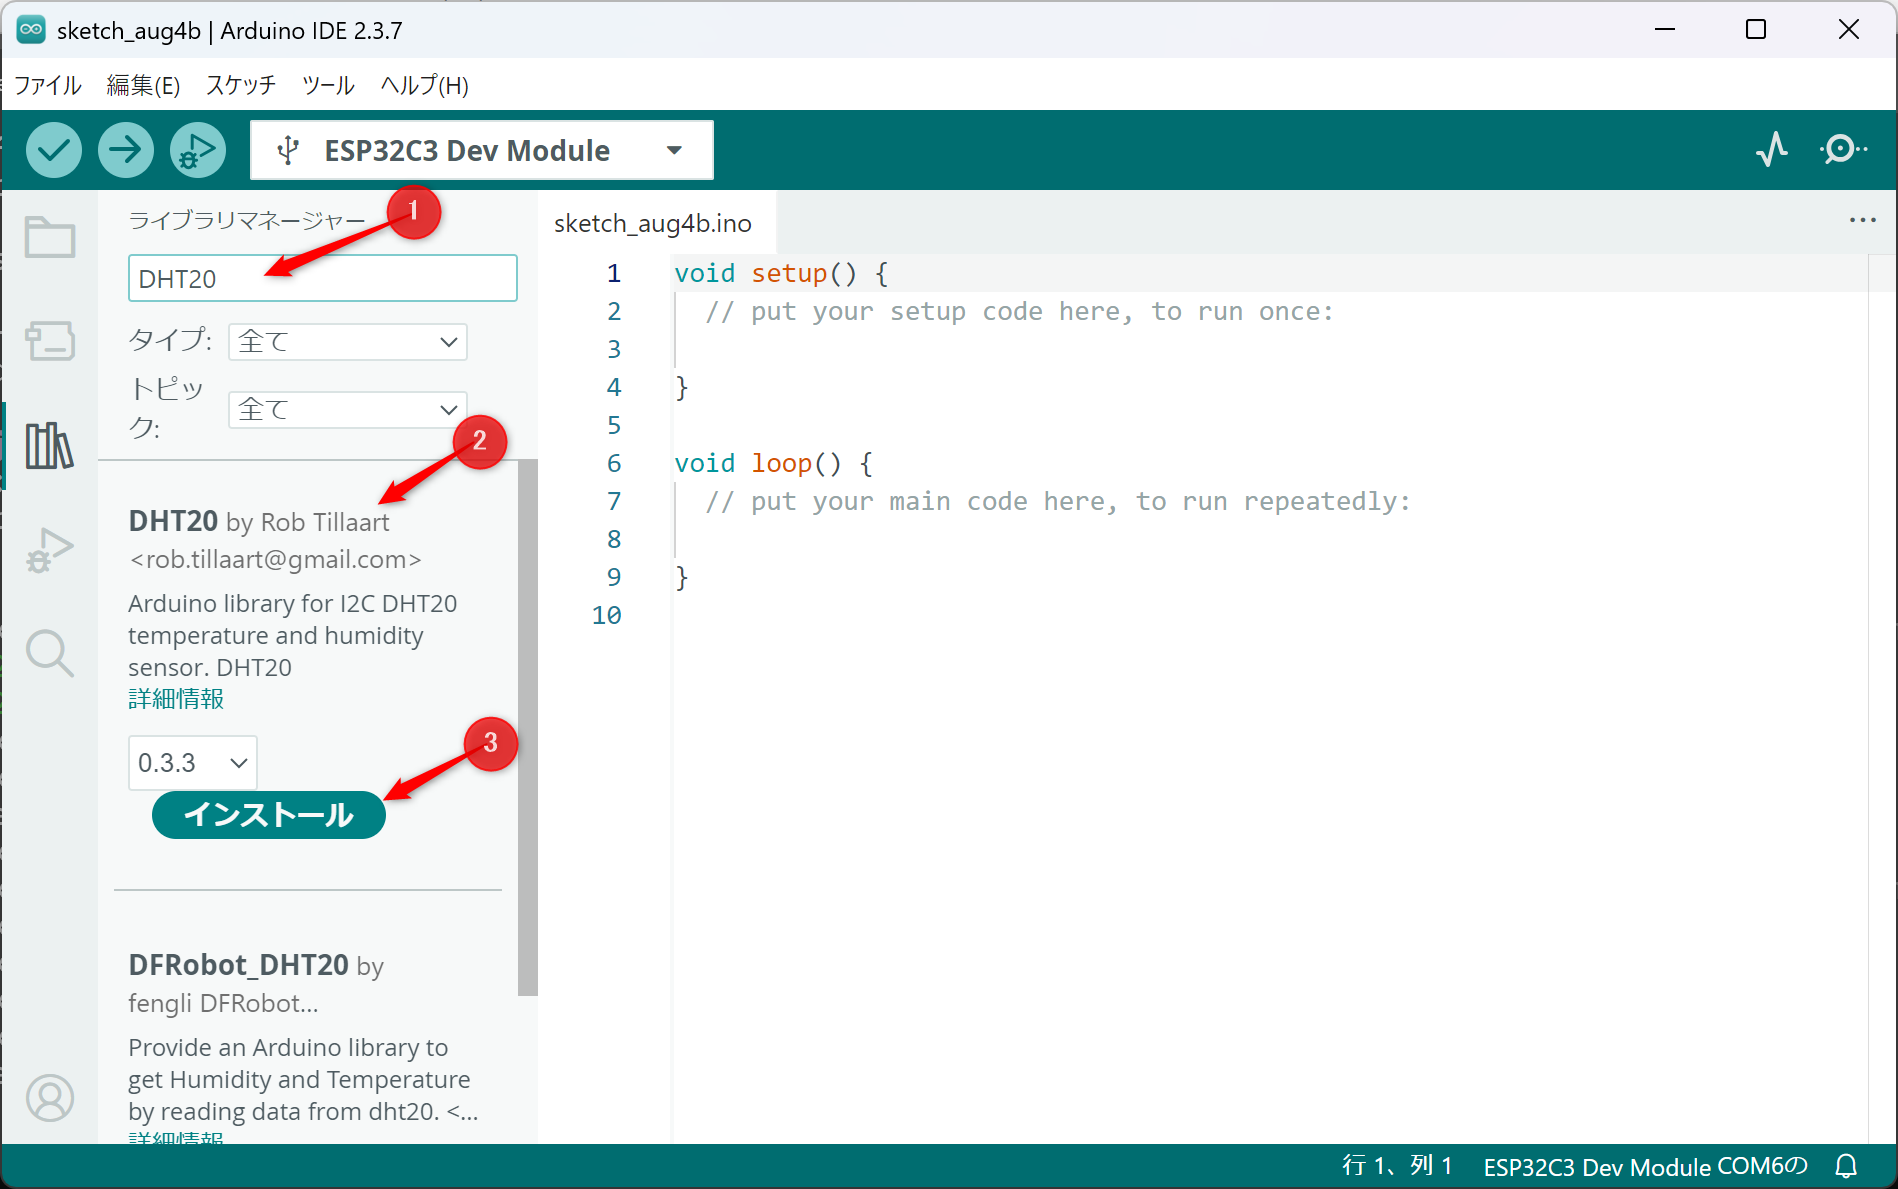Open 詳細情報 link for DHT20 library

click(176, 699)
